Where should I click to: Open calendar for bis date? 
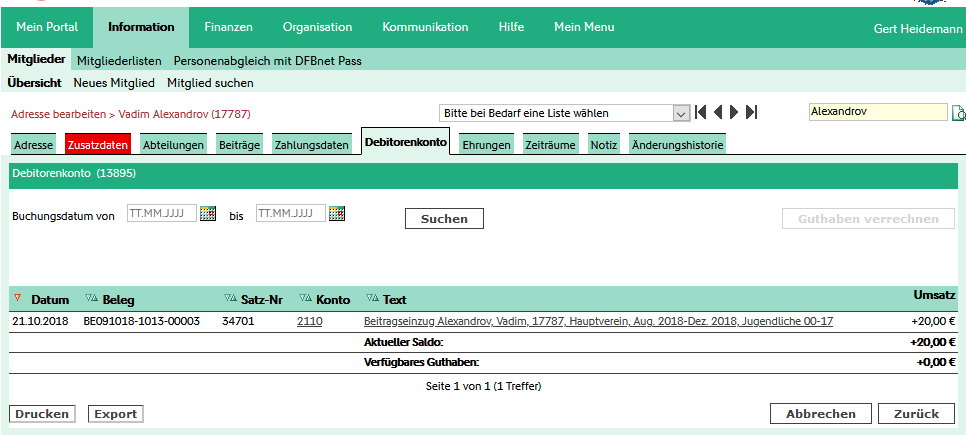tap(337, 214)
